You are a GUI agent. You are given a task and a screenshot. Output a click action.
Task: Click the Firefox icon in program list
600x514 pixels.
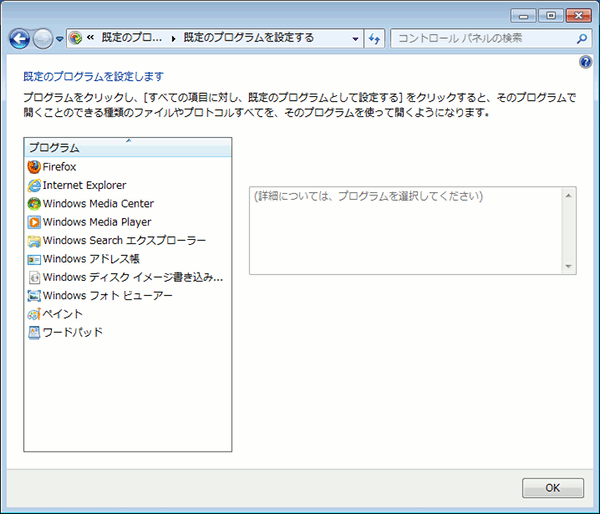[x=34, y=167]
